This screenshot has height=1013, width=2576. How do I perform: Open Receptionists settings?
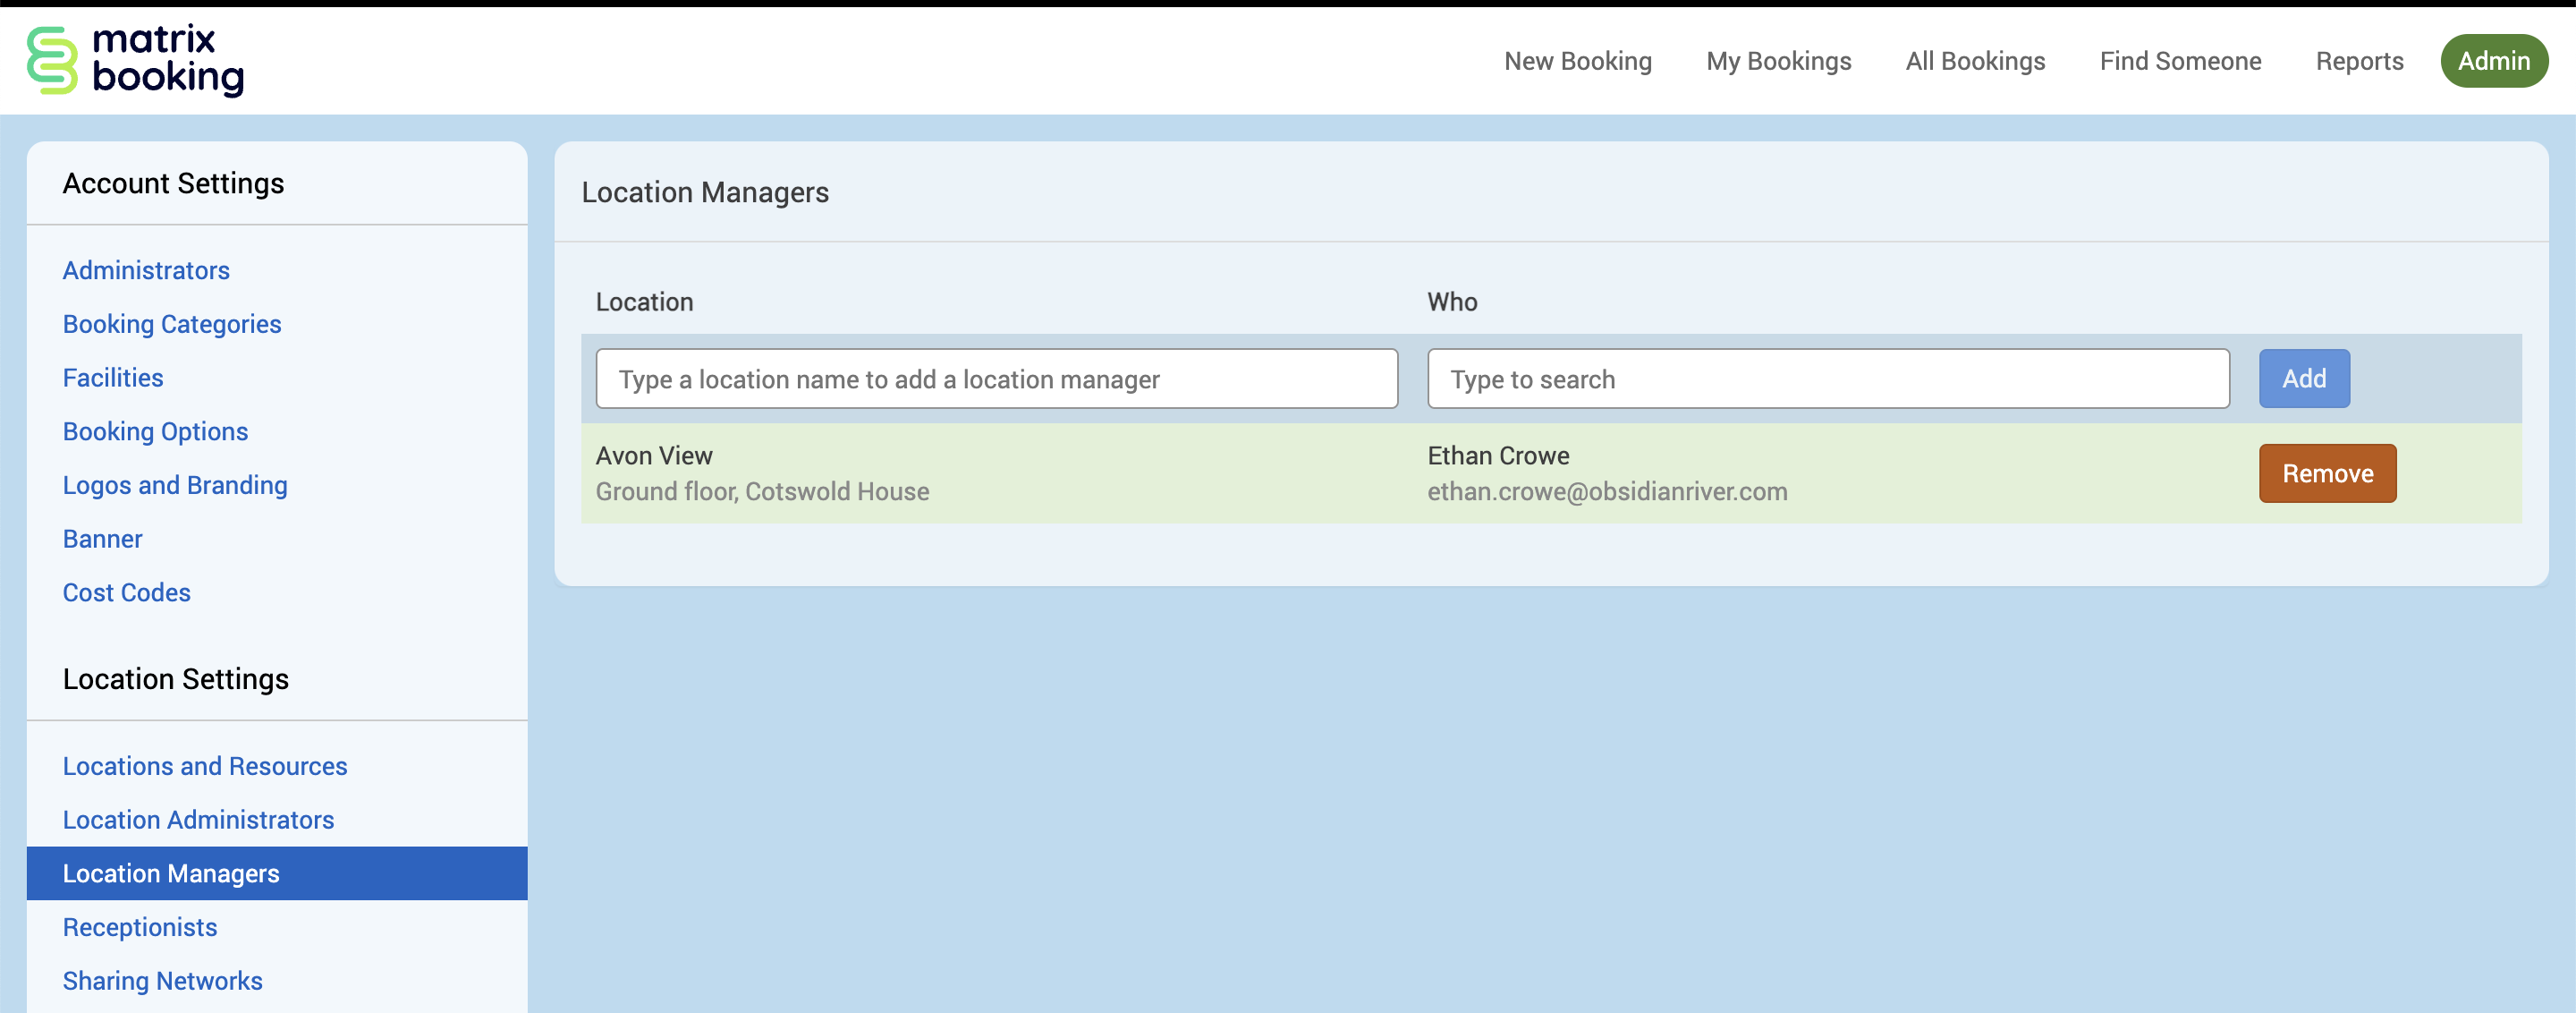click(x=140, y=927)
